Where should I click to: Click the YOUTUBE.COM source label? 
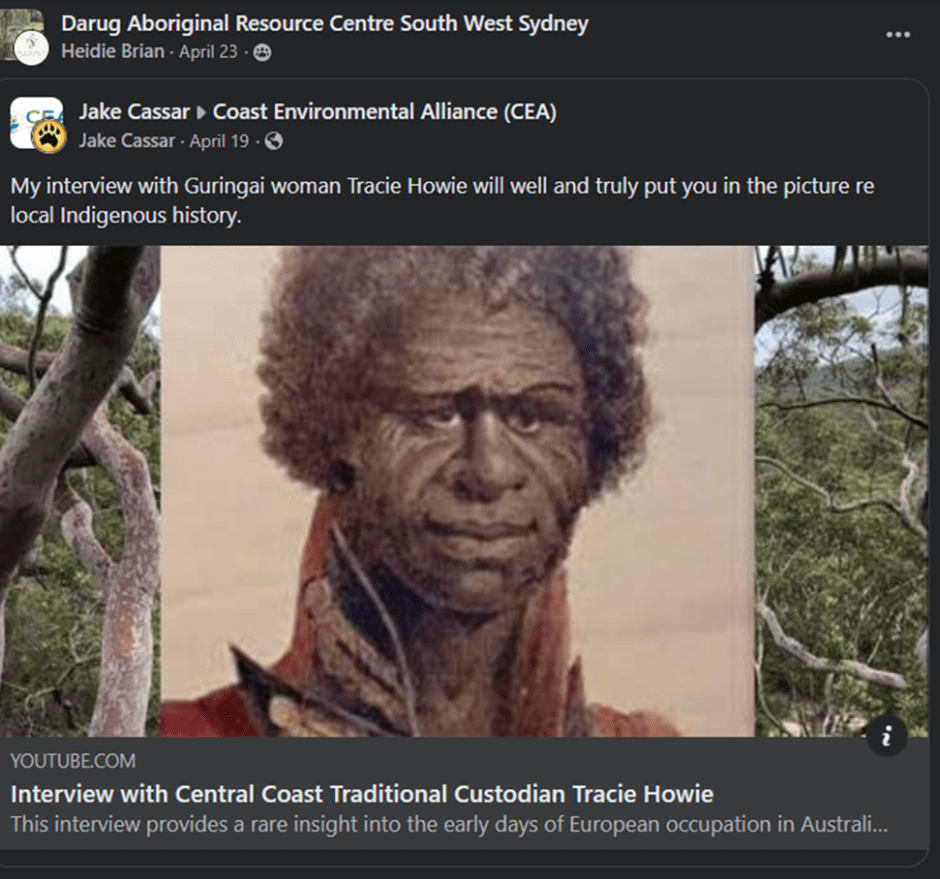click(x=73, y=761)
